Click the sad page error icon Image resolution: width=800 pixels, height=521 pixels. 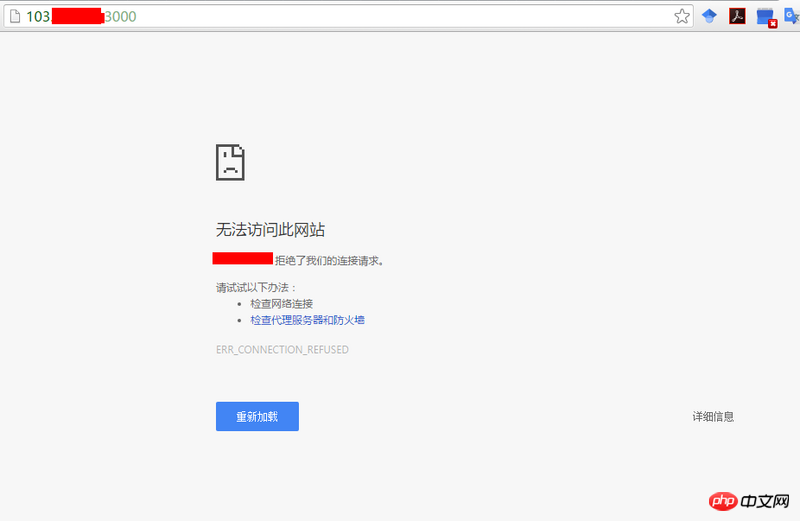click(230, 162)
